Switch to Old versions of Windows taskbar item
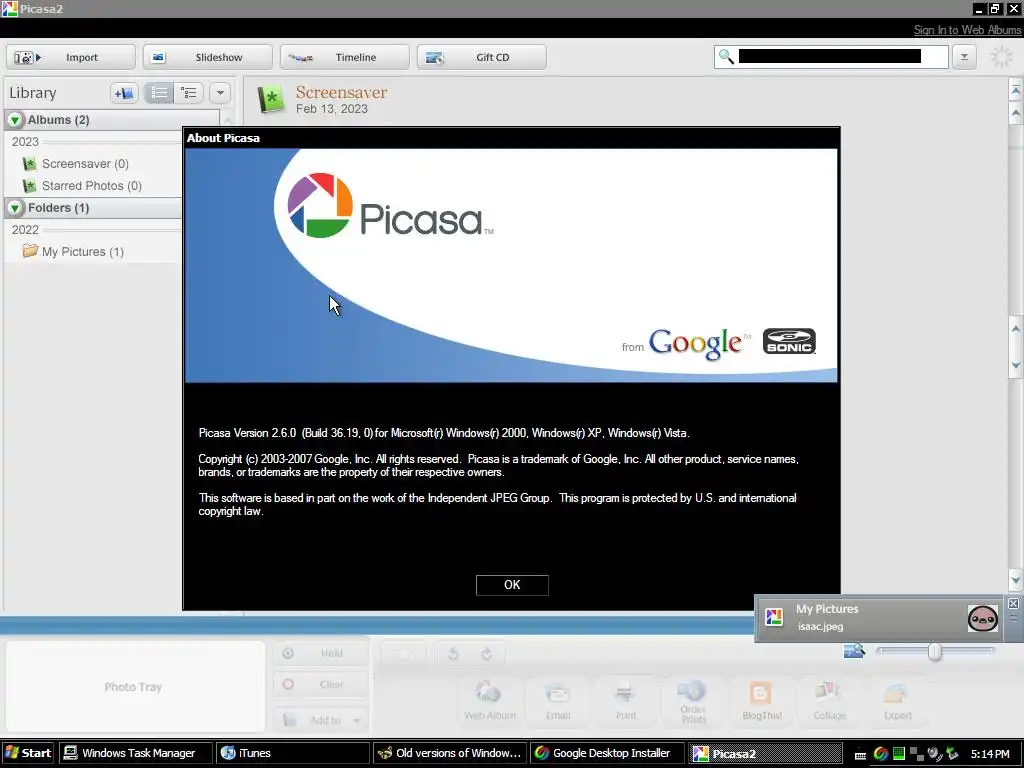1024x768 pixels. (x=449, y=753)
